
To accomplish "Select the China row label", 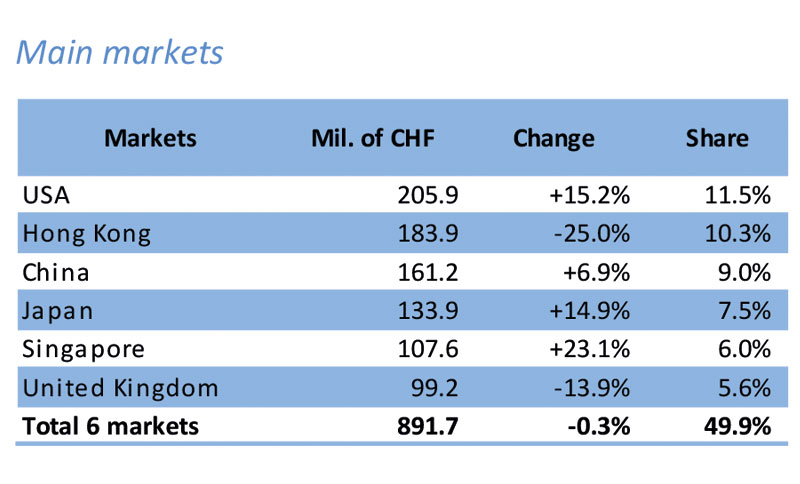I will coord(55,273).
